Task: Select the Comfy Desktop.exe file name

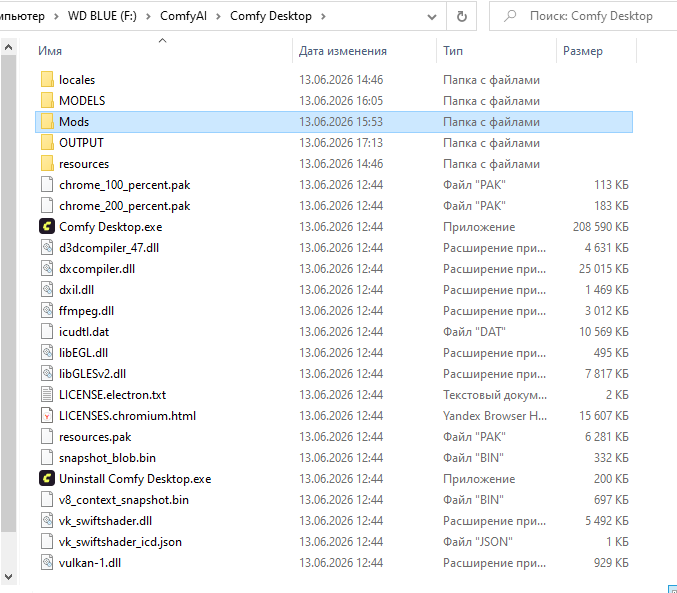Action: [x=111, y=227]
